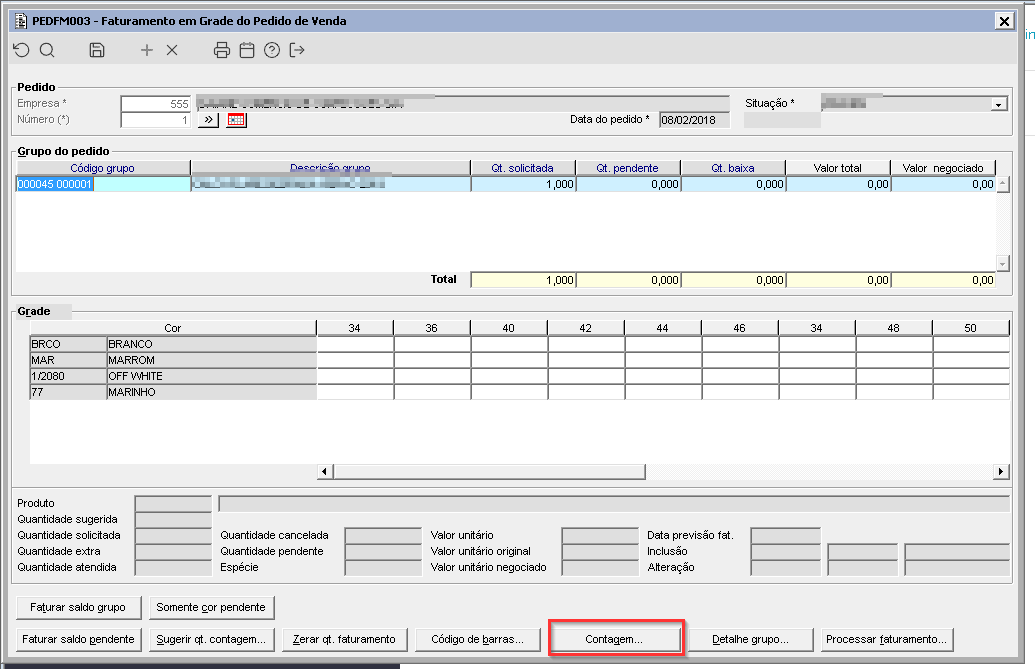Click the MARINHO row cell under size 46

[x=740, y=392]
